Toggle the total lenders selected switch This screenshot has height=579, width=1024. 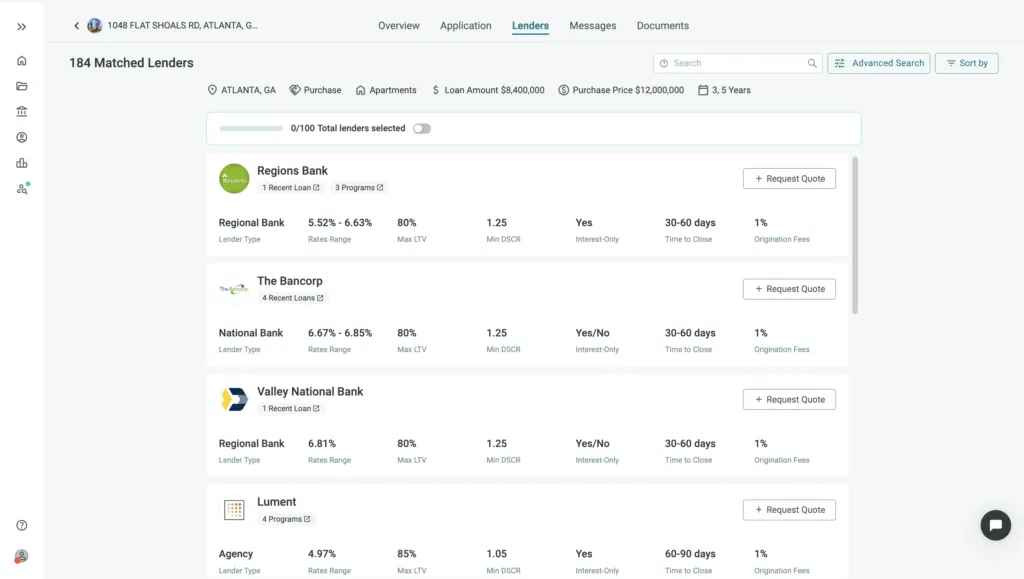click(x=422, y=129)
